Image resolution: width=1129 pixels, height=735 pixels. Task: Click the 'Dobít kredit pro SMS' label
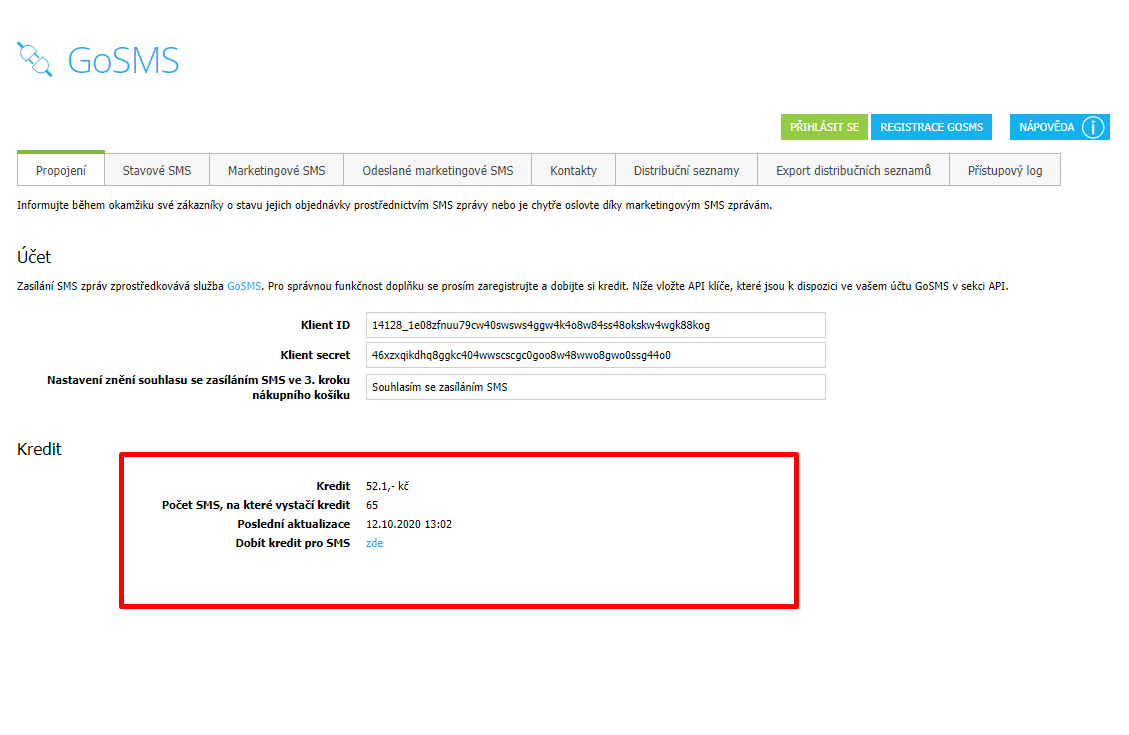[292, 543]
